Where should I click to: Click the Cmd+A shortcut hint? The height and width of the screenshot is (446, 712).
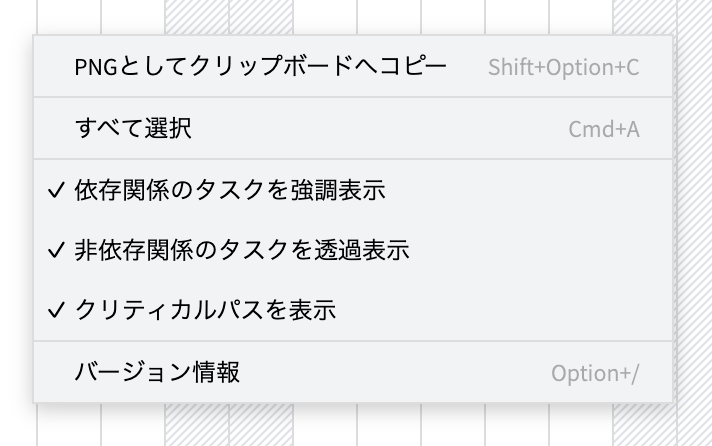click(x=603, y=129)
